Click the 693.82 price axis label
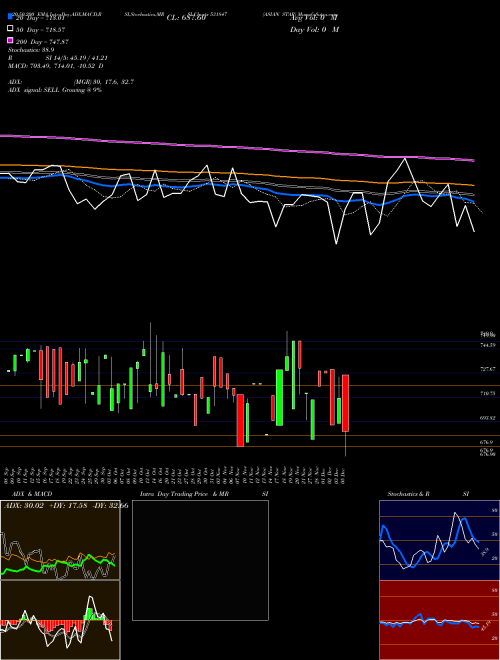Viewport: 500px width, 660px height. (x=488, y=418)
